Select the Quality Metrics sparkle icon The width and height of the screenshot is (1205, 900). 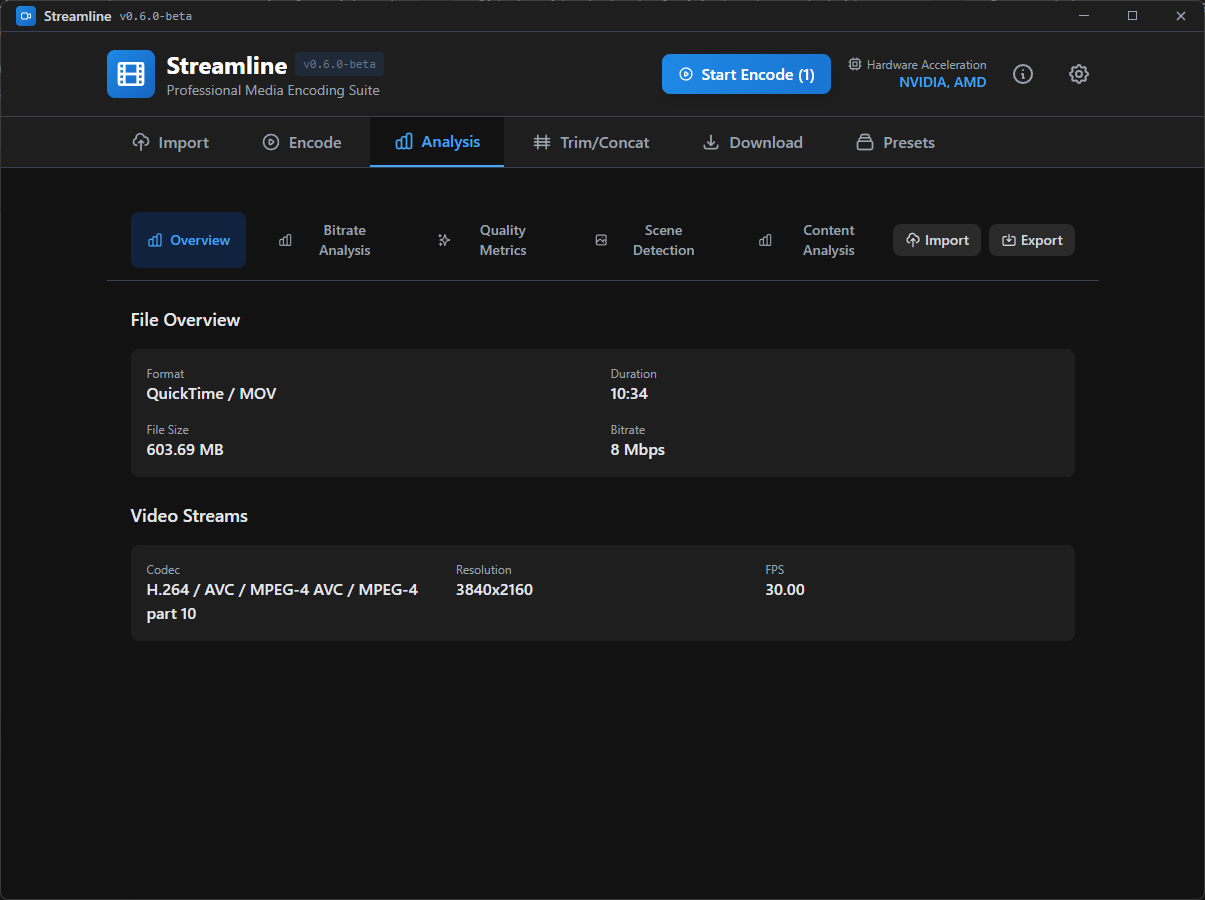click(444, 240)
